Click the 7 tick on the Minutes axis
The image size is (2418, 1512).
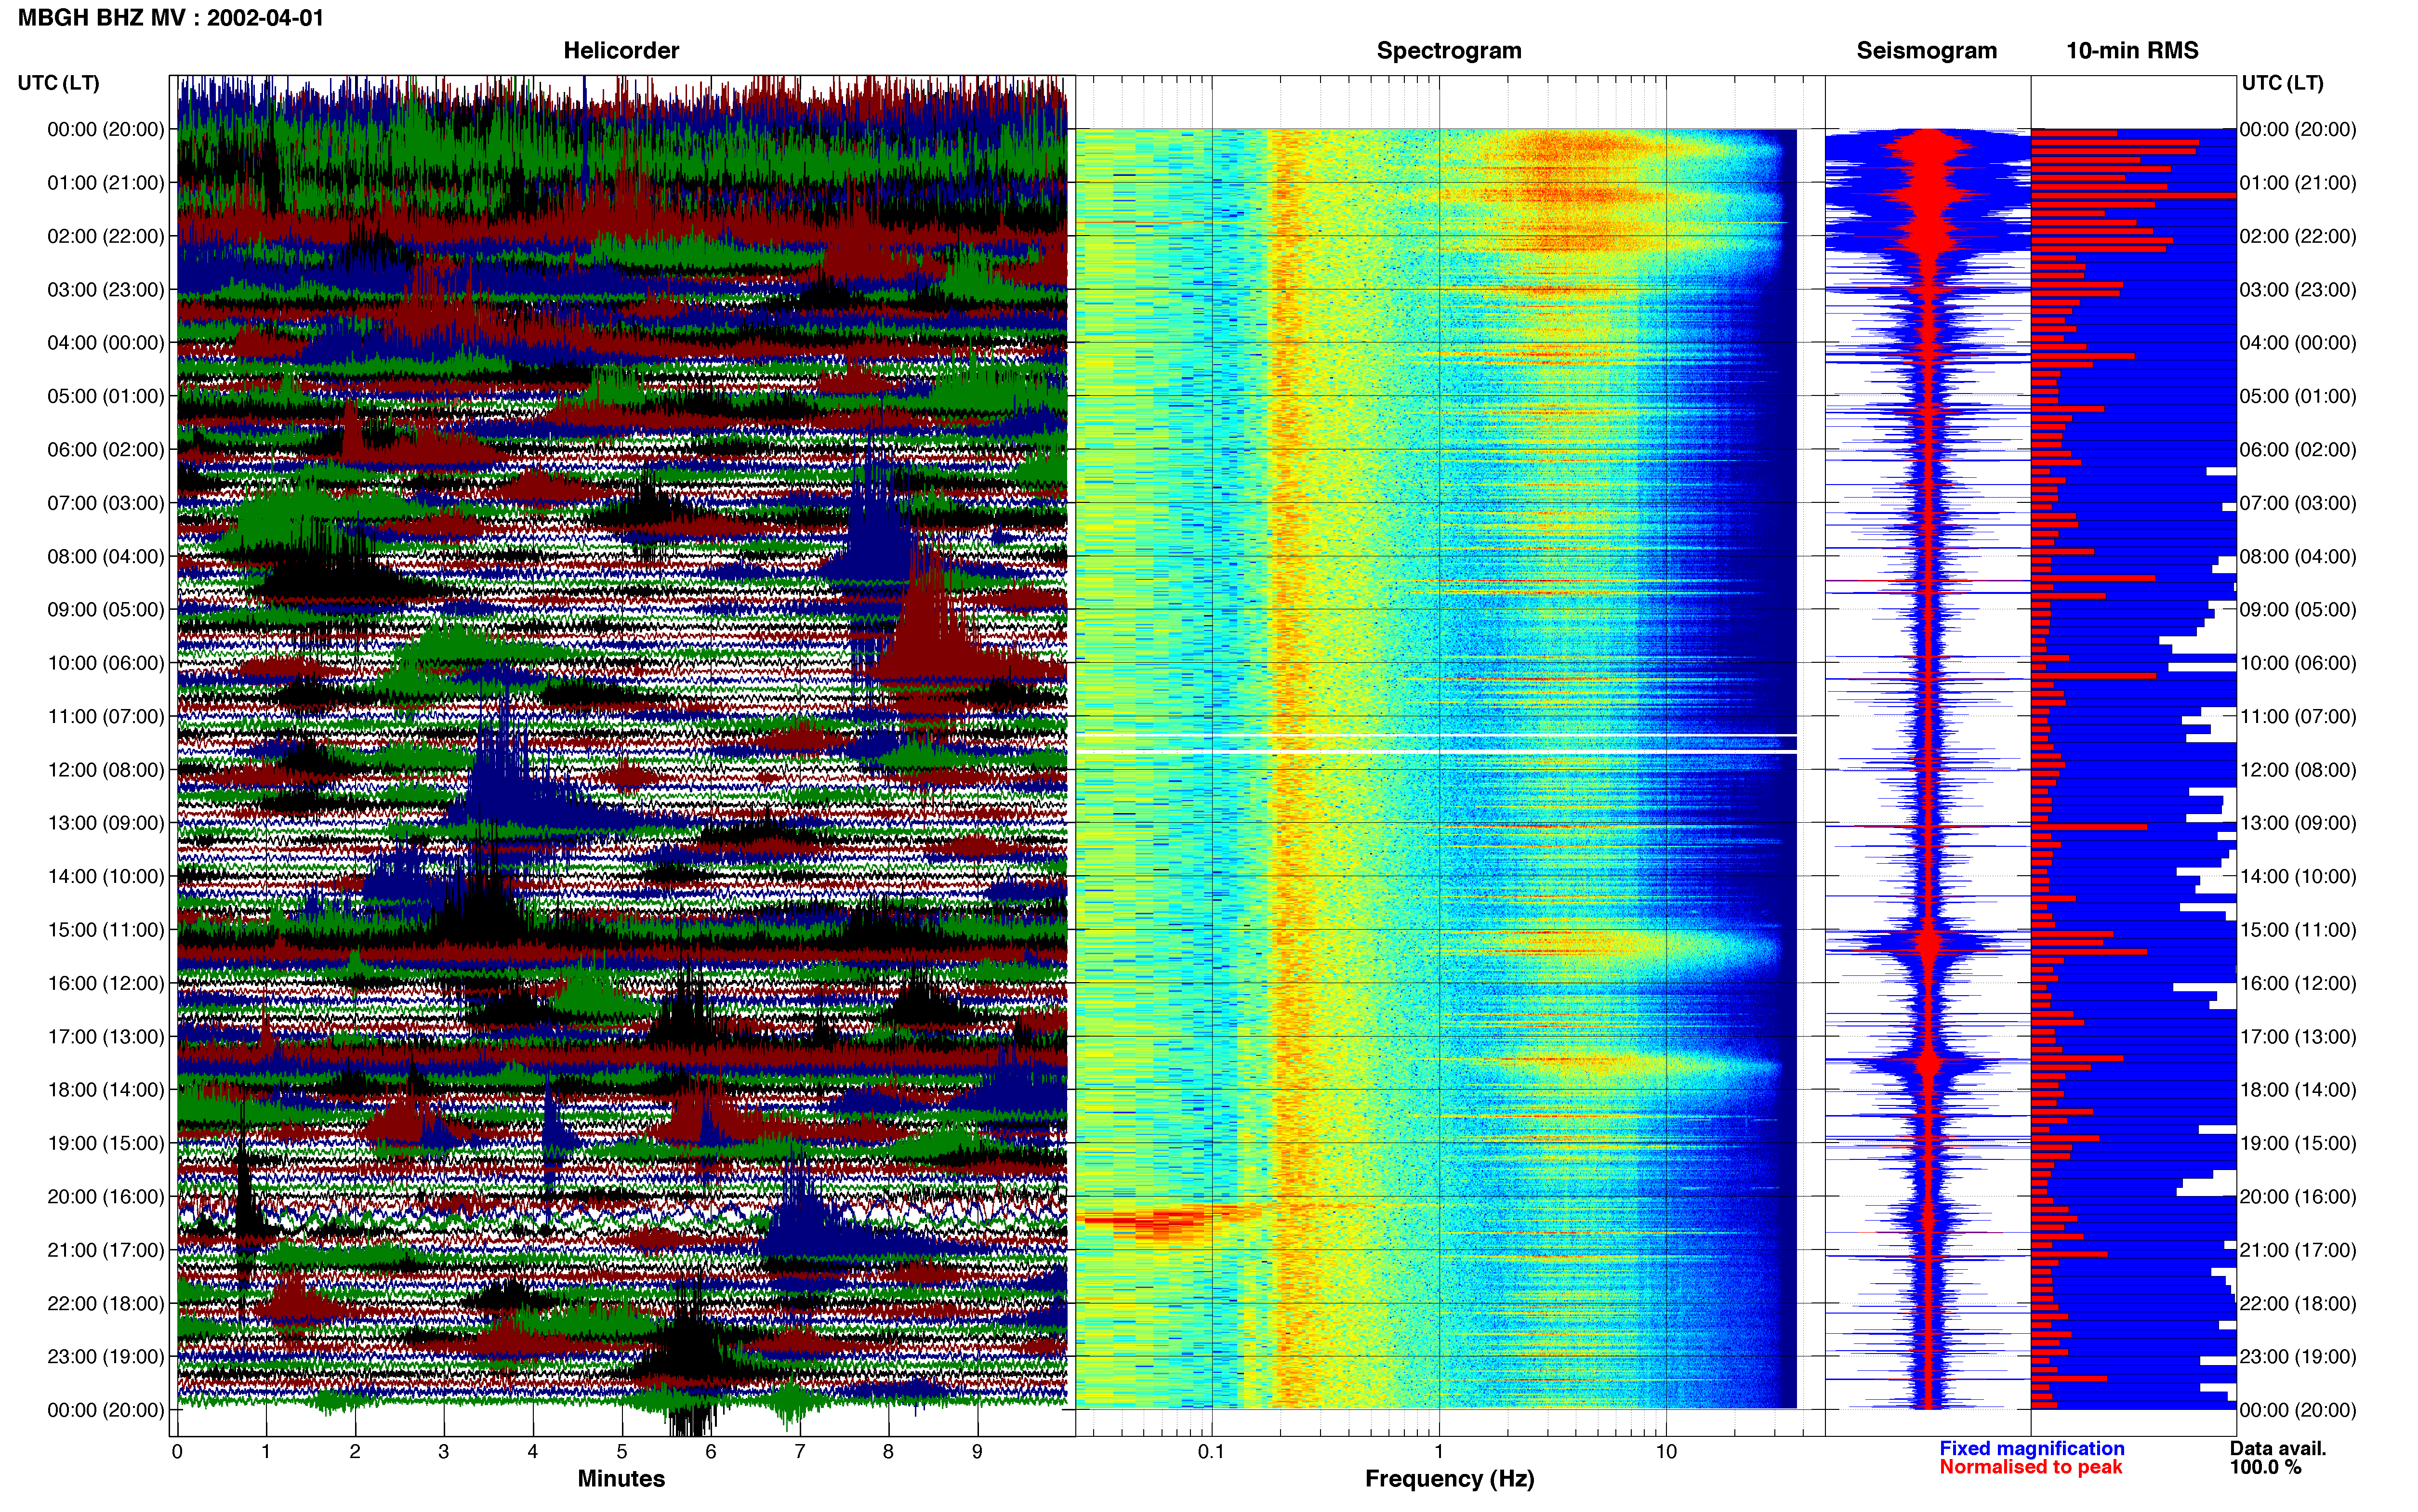pyautogui.click(x=800, y=1451)
